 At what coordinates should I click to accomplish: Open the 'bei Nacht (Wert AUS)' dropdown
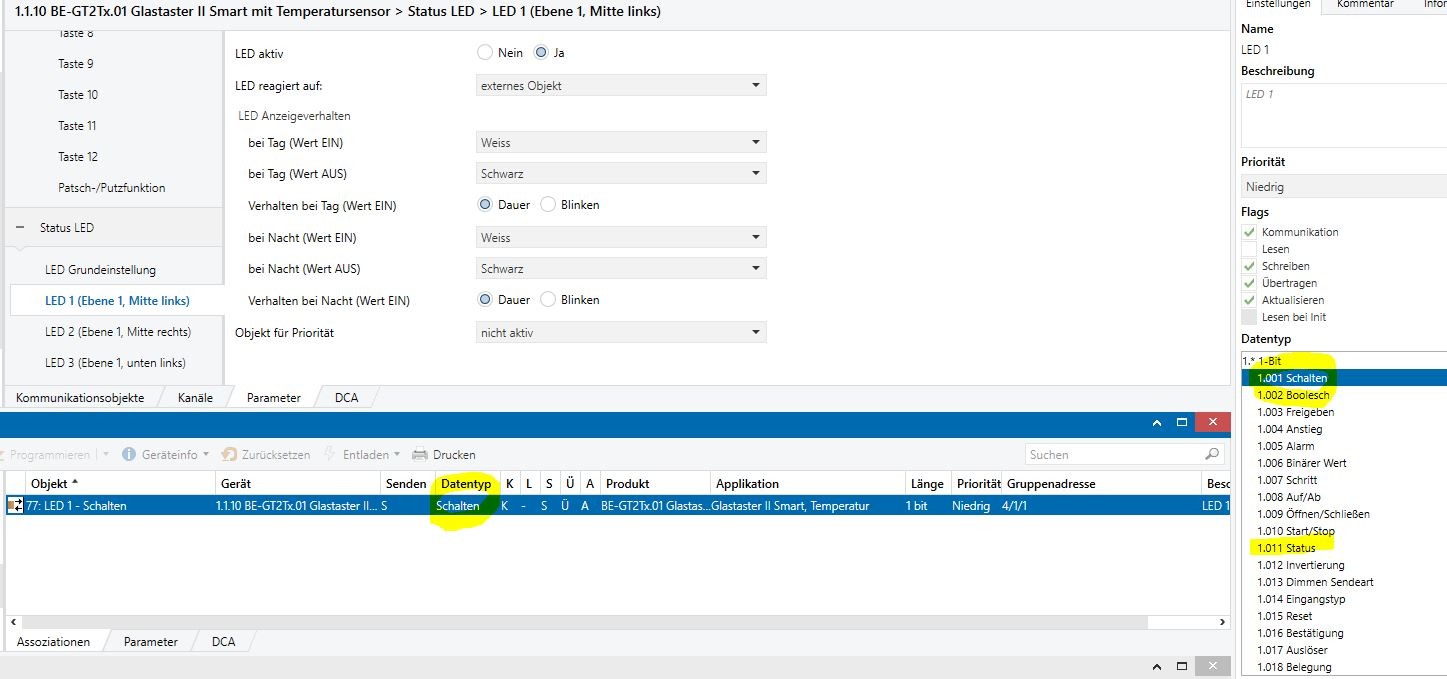621,268
